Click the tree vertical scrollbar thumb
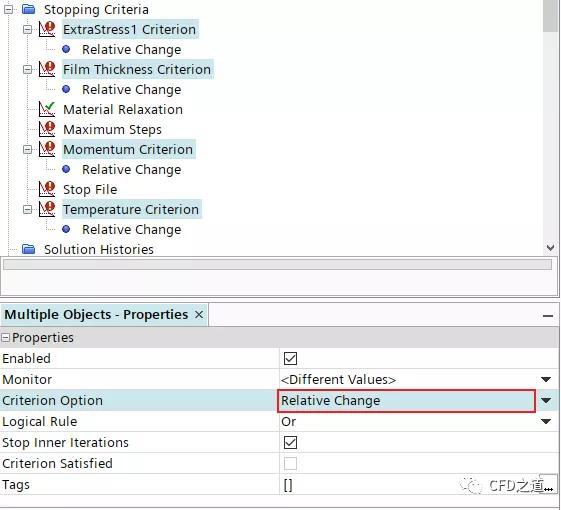561x510 pixels. [550, 16]
